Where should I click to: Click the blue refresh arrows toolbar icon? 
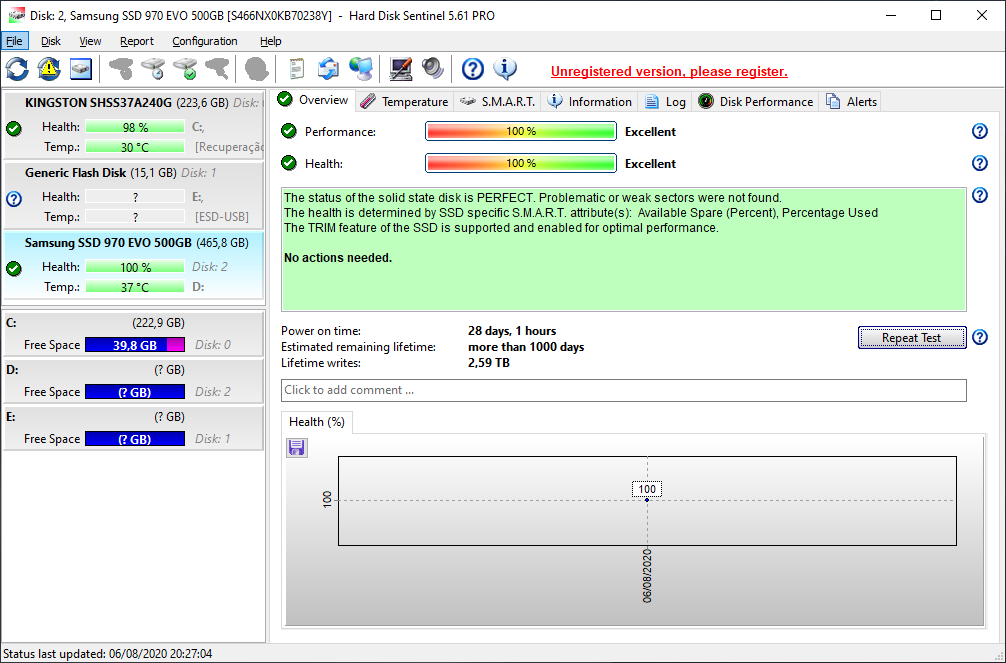tap(17, 69)
